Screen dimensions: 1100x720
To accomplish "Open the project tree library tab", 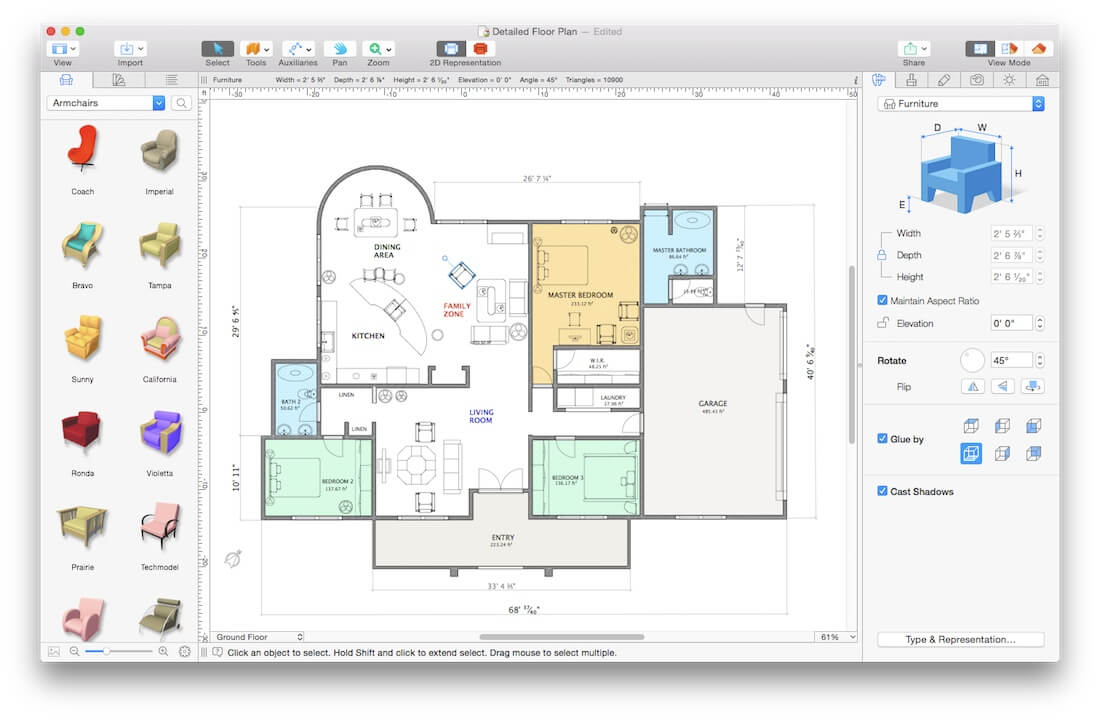I will pos(171,80).
